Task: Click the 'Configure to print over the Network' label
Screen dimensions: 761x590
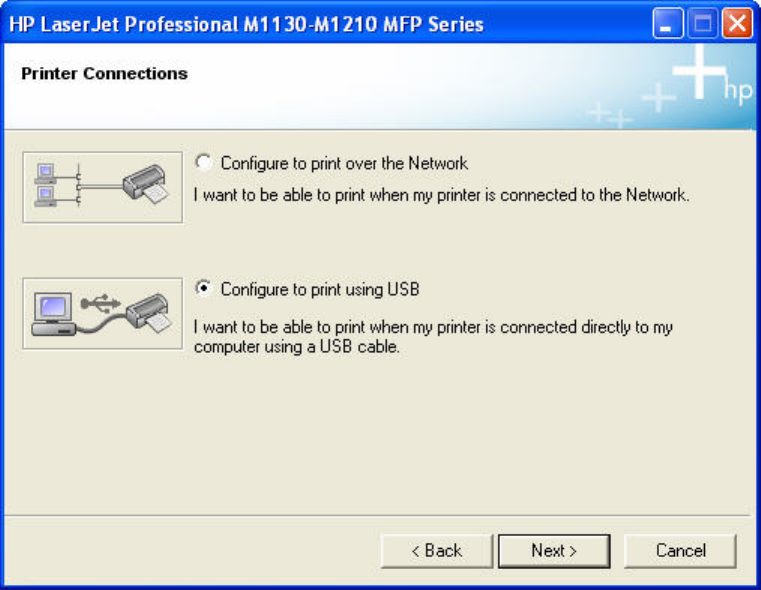Action: click(344, 163)
